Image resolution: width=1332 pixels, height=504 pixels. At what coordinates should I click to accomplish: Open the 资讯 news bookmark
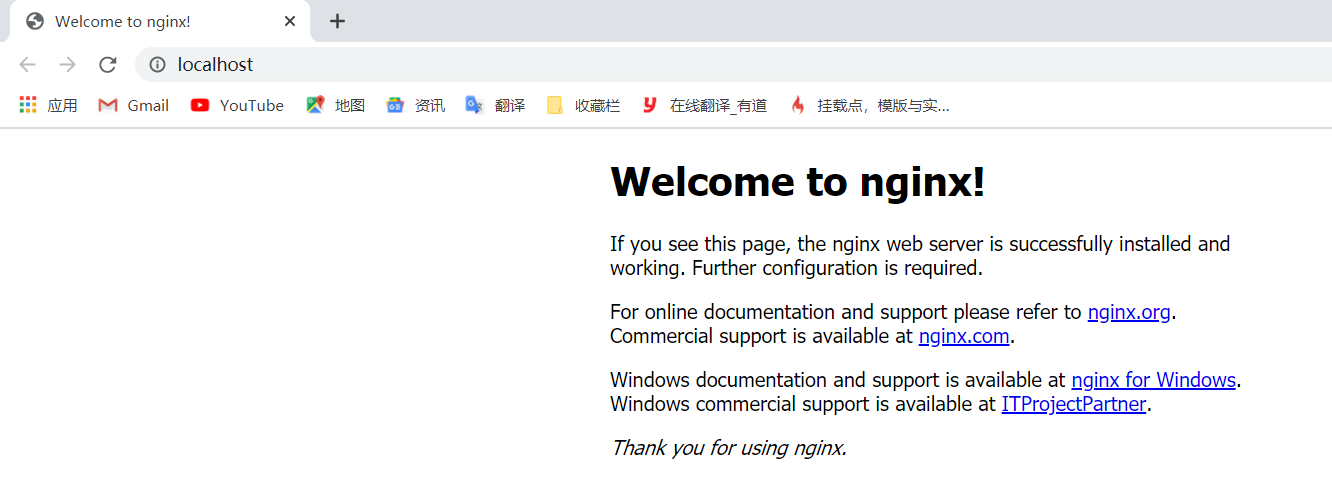[x=415, y=105]
